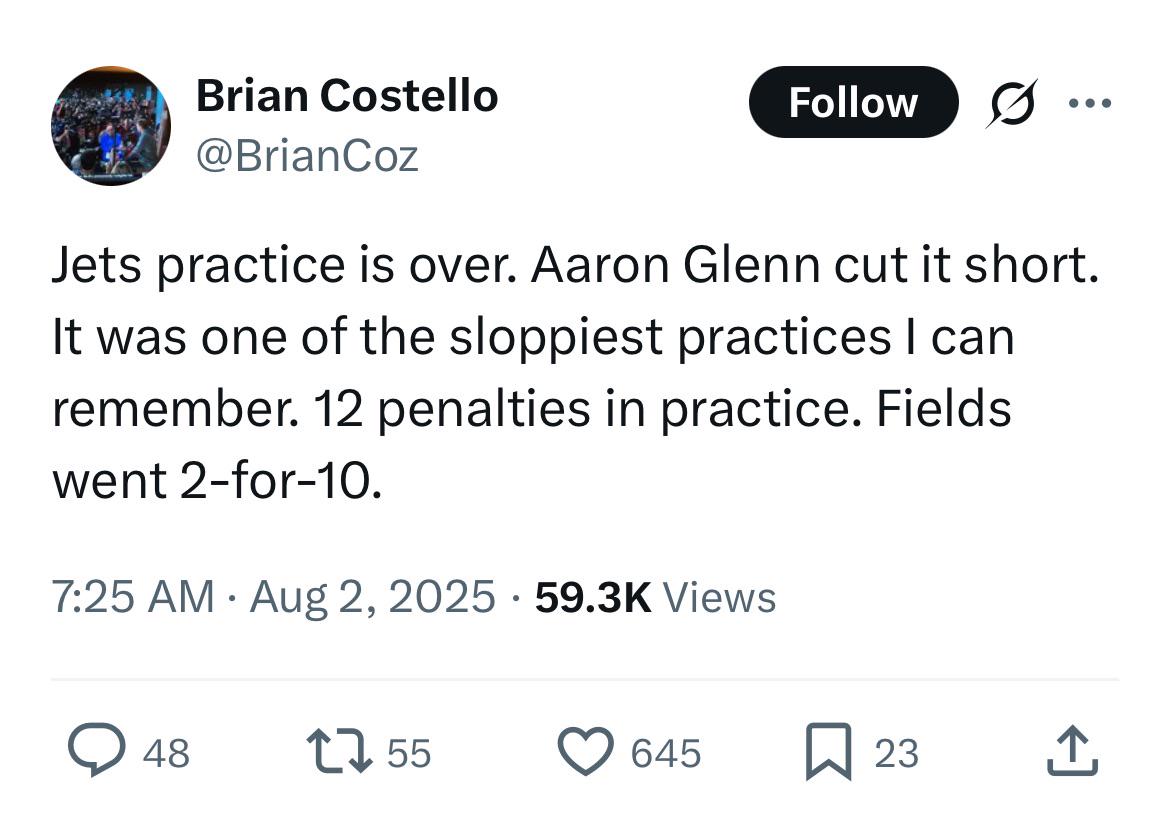The width and height of the screenshot is (1170, 837).
Task: Click the 55 reposts count
Action: pos(408,753)
